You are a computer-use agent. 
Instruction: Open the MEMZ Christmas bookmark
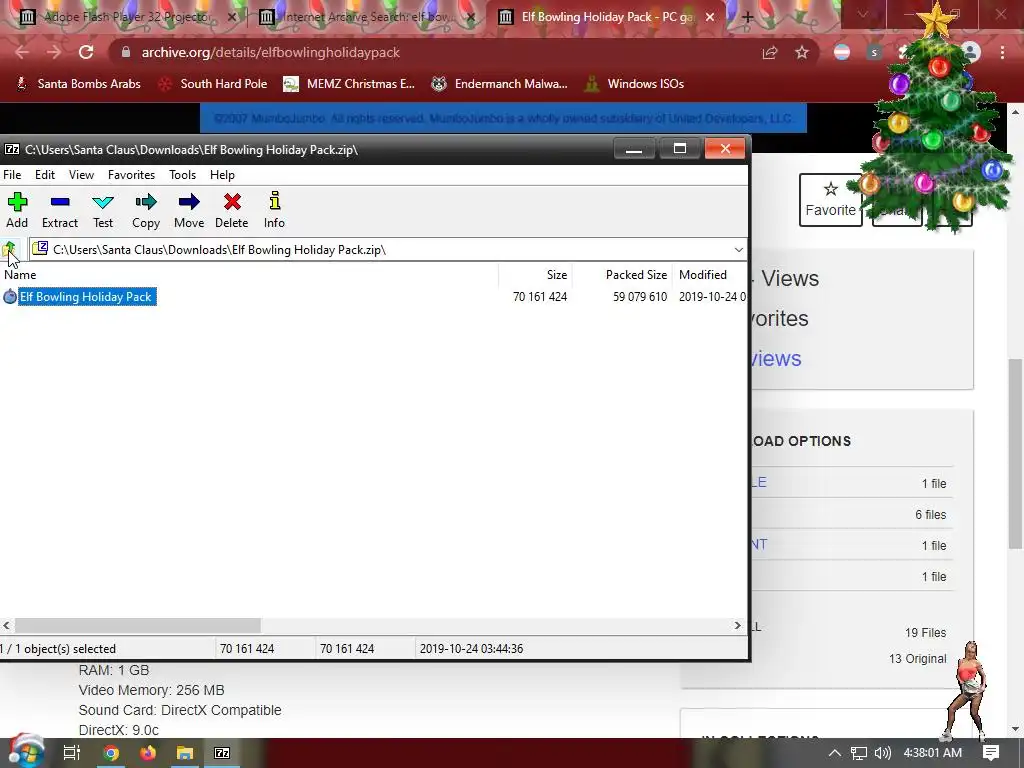pos(349,84)
